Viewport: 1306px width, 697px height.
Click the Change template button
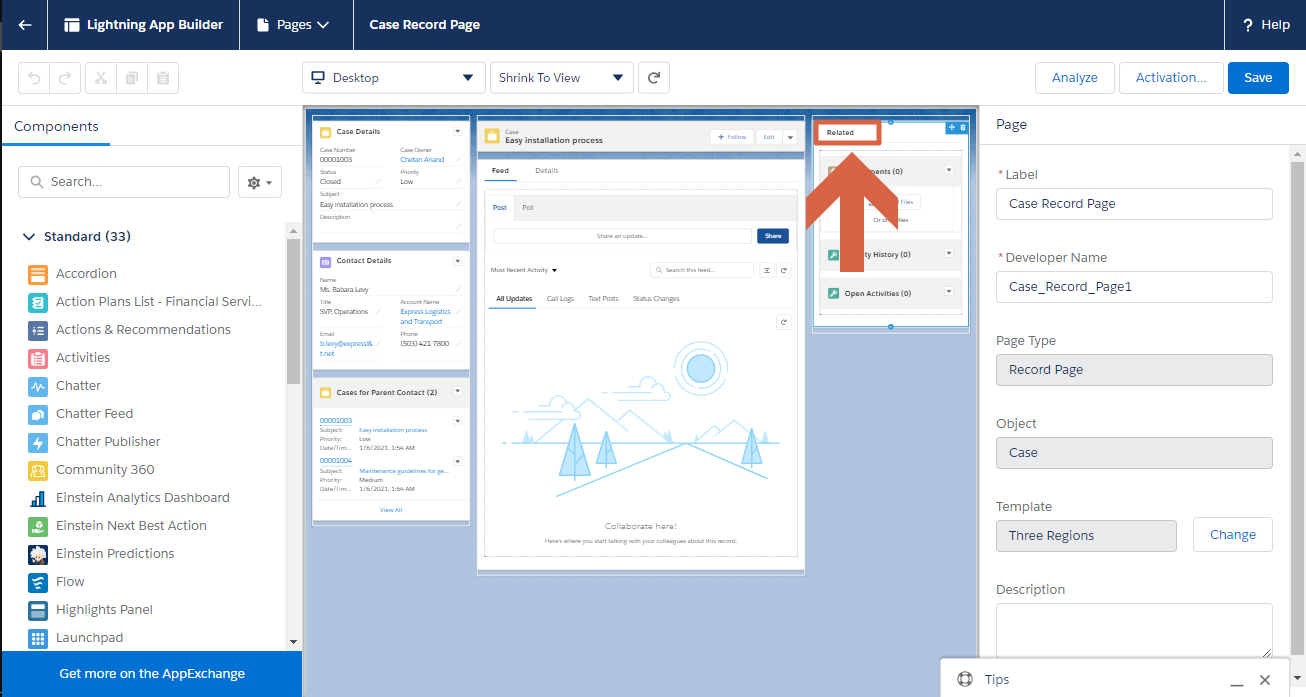point(1232,535)
